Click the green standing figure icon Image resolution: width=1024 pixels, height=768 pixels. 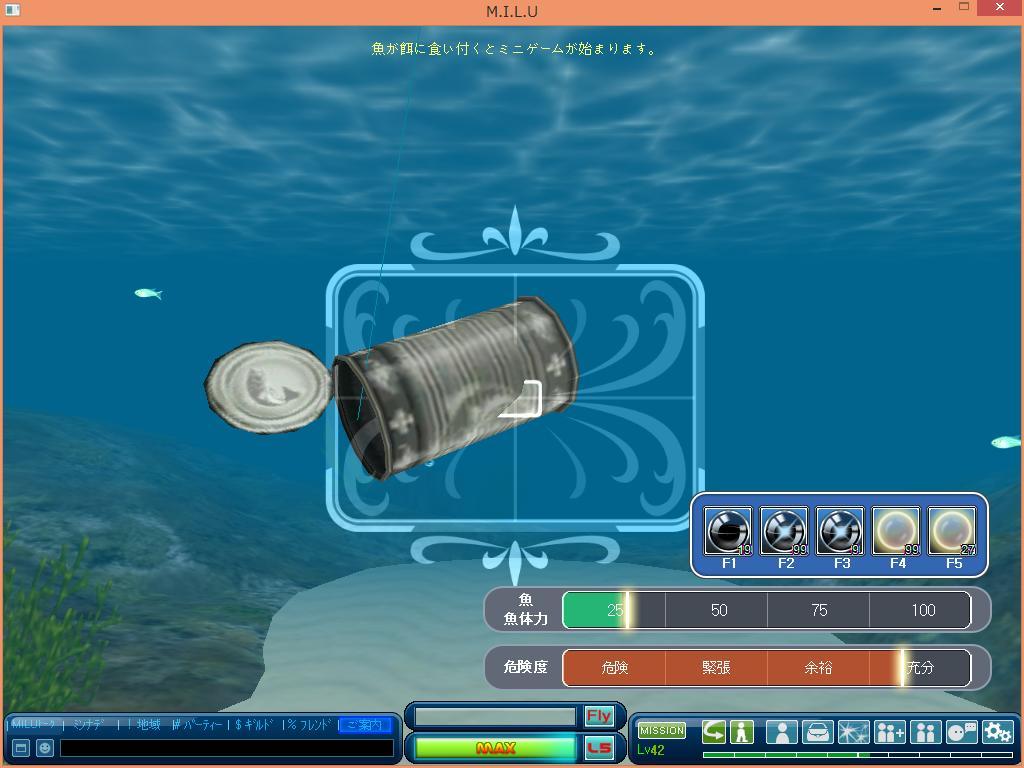click(x=742, y=731)
